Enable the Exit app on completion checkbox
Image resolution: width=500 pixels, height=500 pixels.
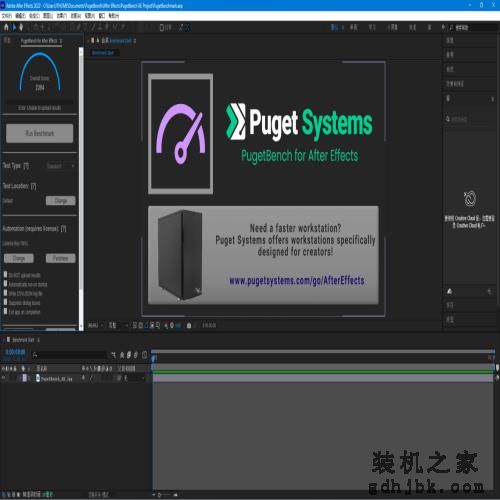click(5, 311)
